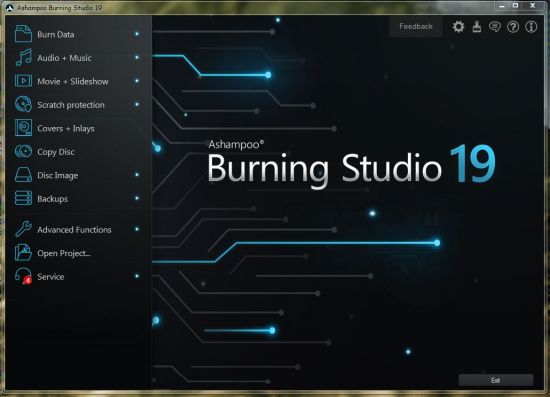Viewport: 550px width, 397px height.
Task: Open the Burn Data menu label
Action: pyautogui.click(x=56, y=34)
